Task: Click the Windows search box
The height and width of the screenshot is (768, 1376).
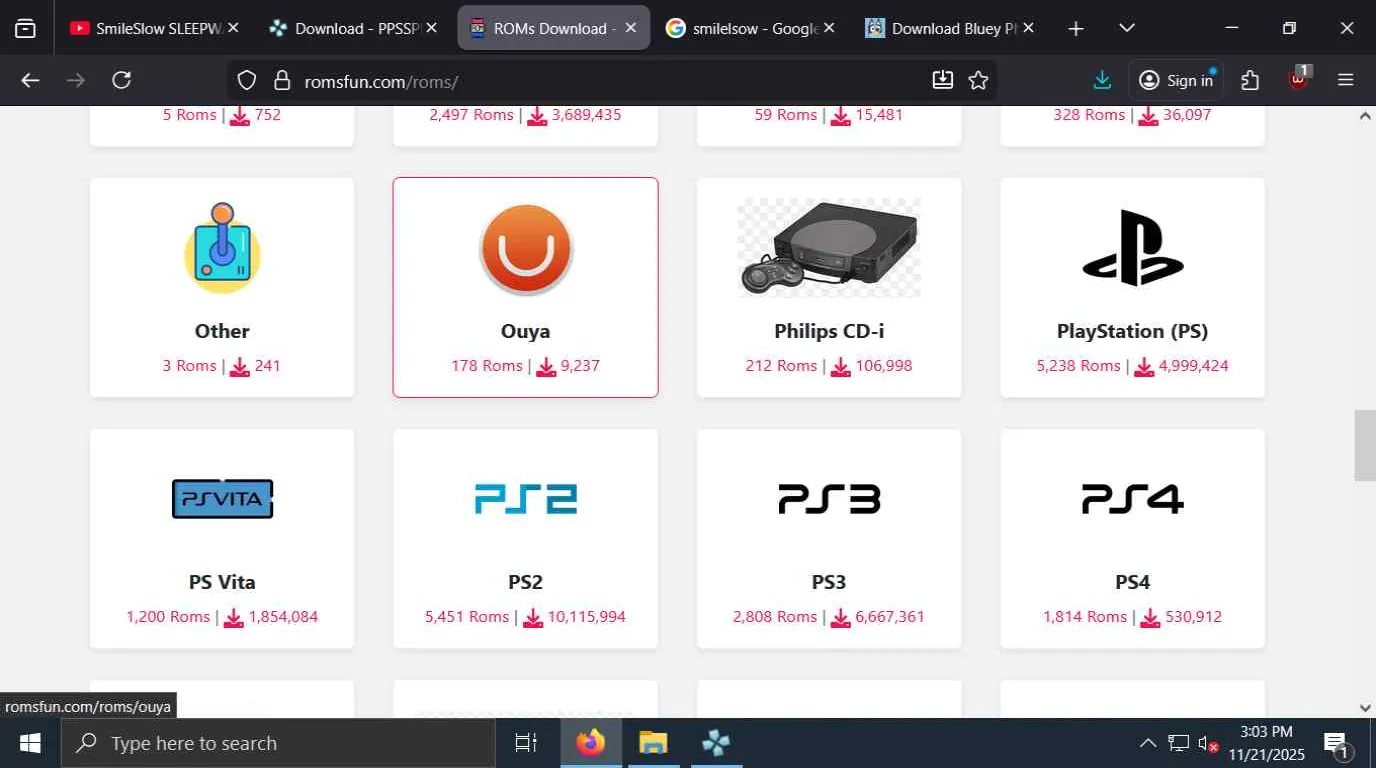Action: click(x=278, y=743)
